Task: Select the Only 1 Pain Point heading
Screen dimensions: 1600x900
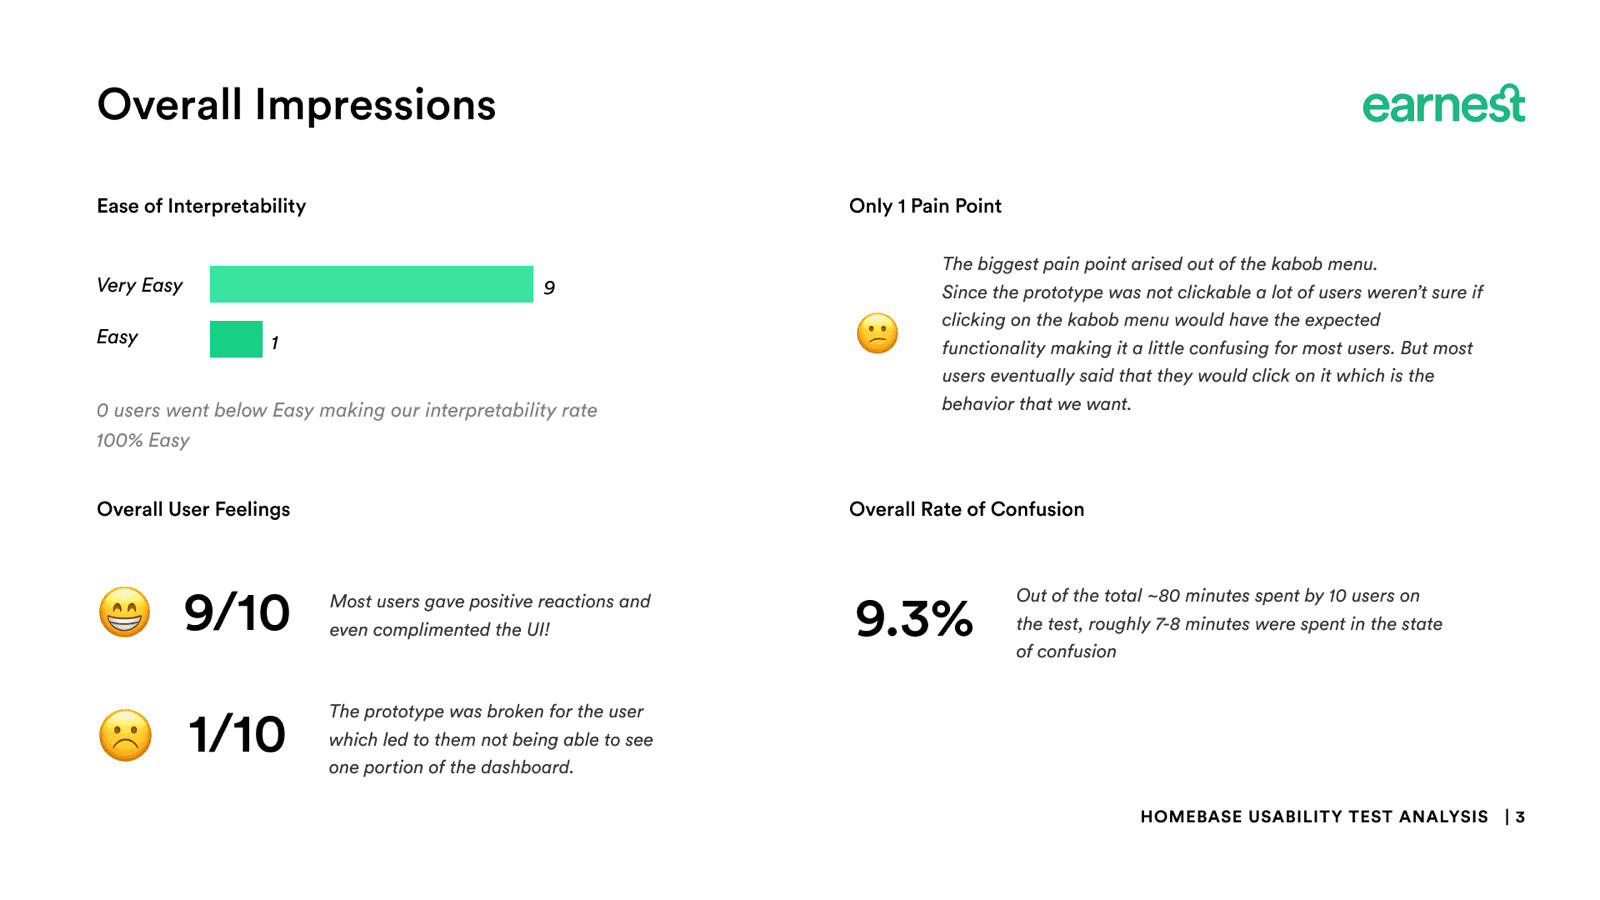Action: coord(925,206)
